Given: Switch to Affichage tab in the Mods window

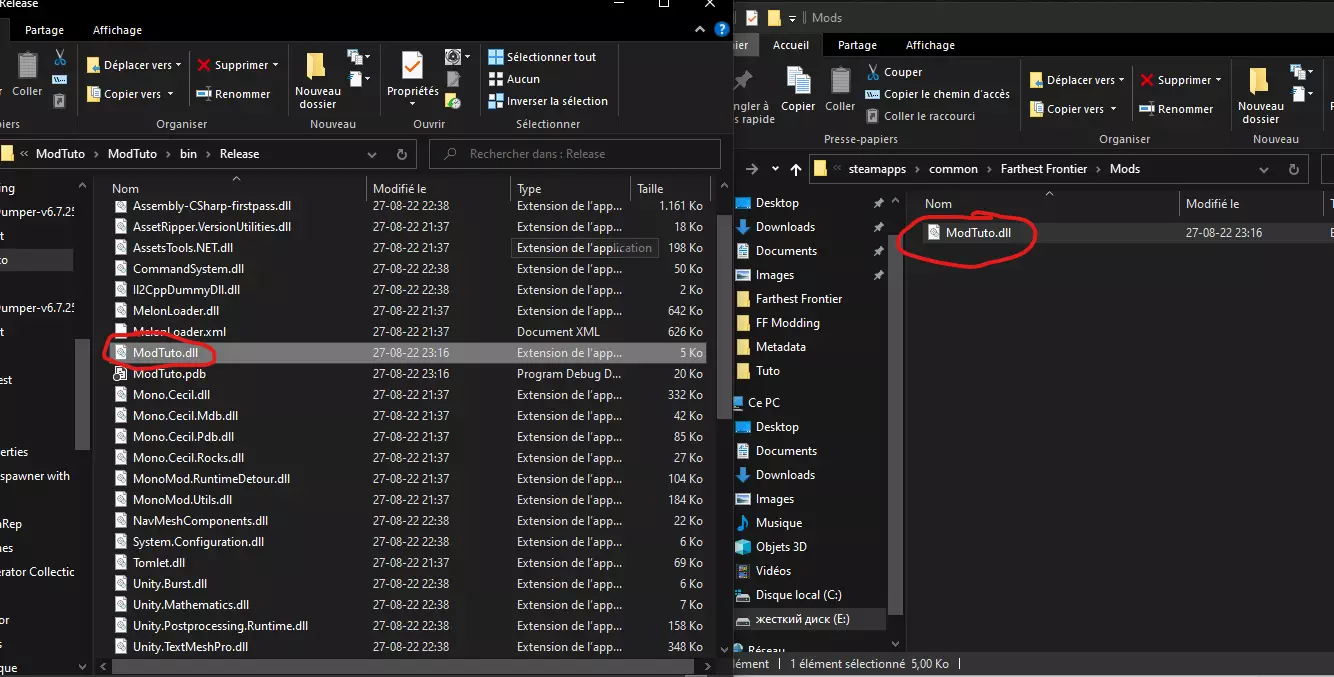Looking at the screenshot, I should pyautogui.click(x=930, y=45).
